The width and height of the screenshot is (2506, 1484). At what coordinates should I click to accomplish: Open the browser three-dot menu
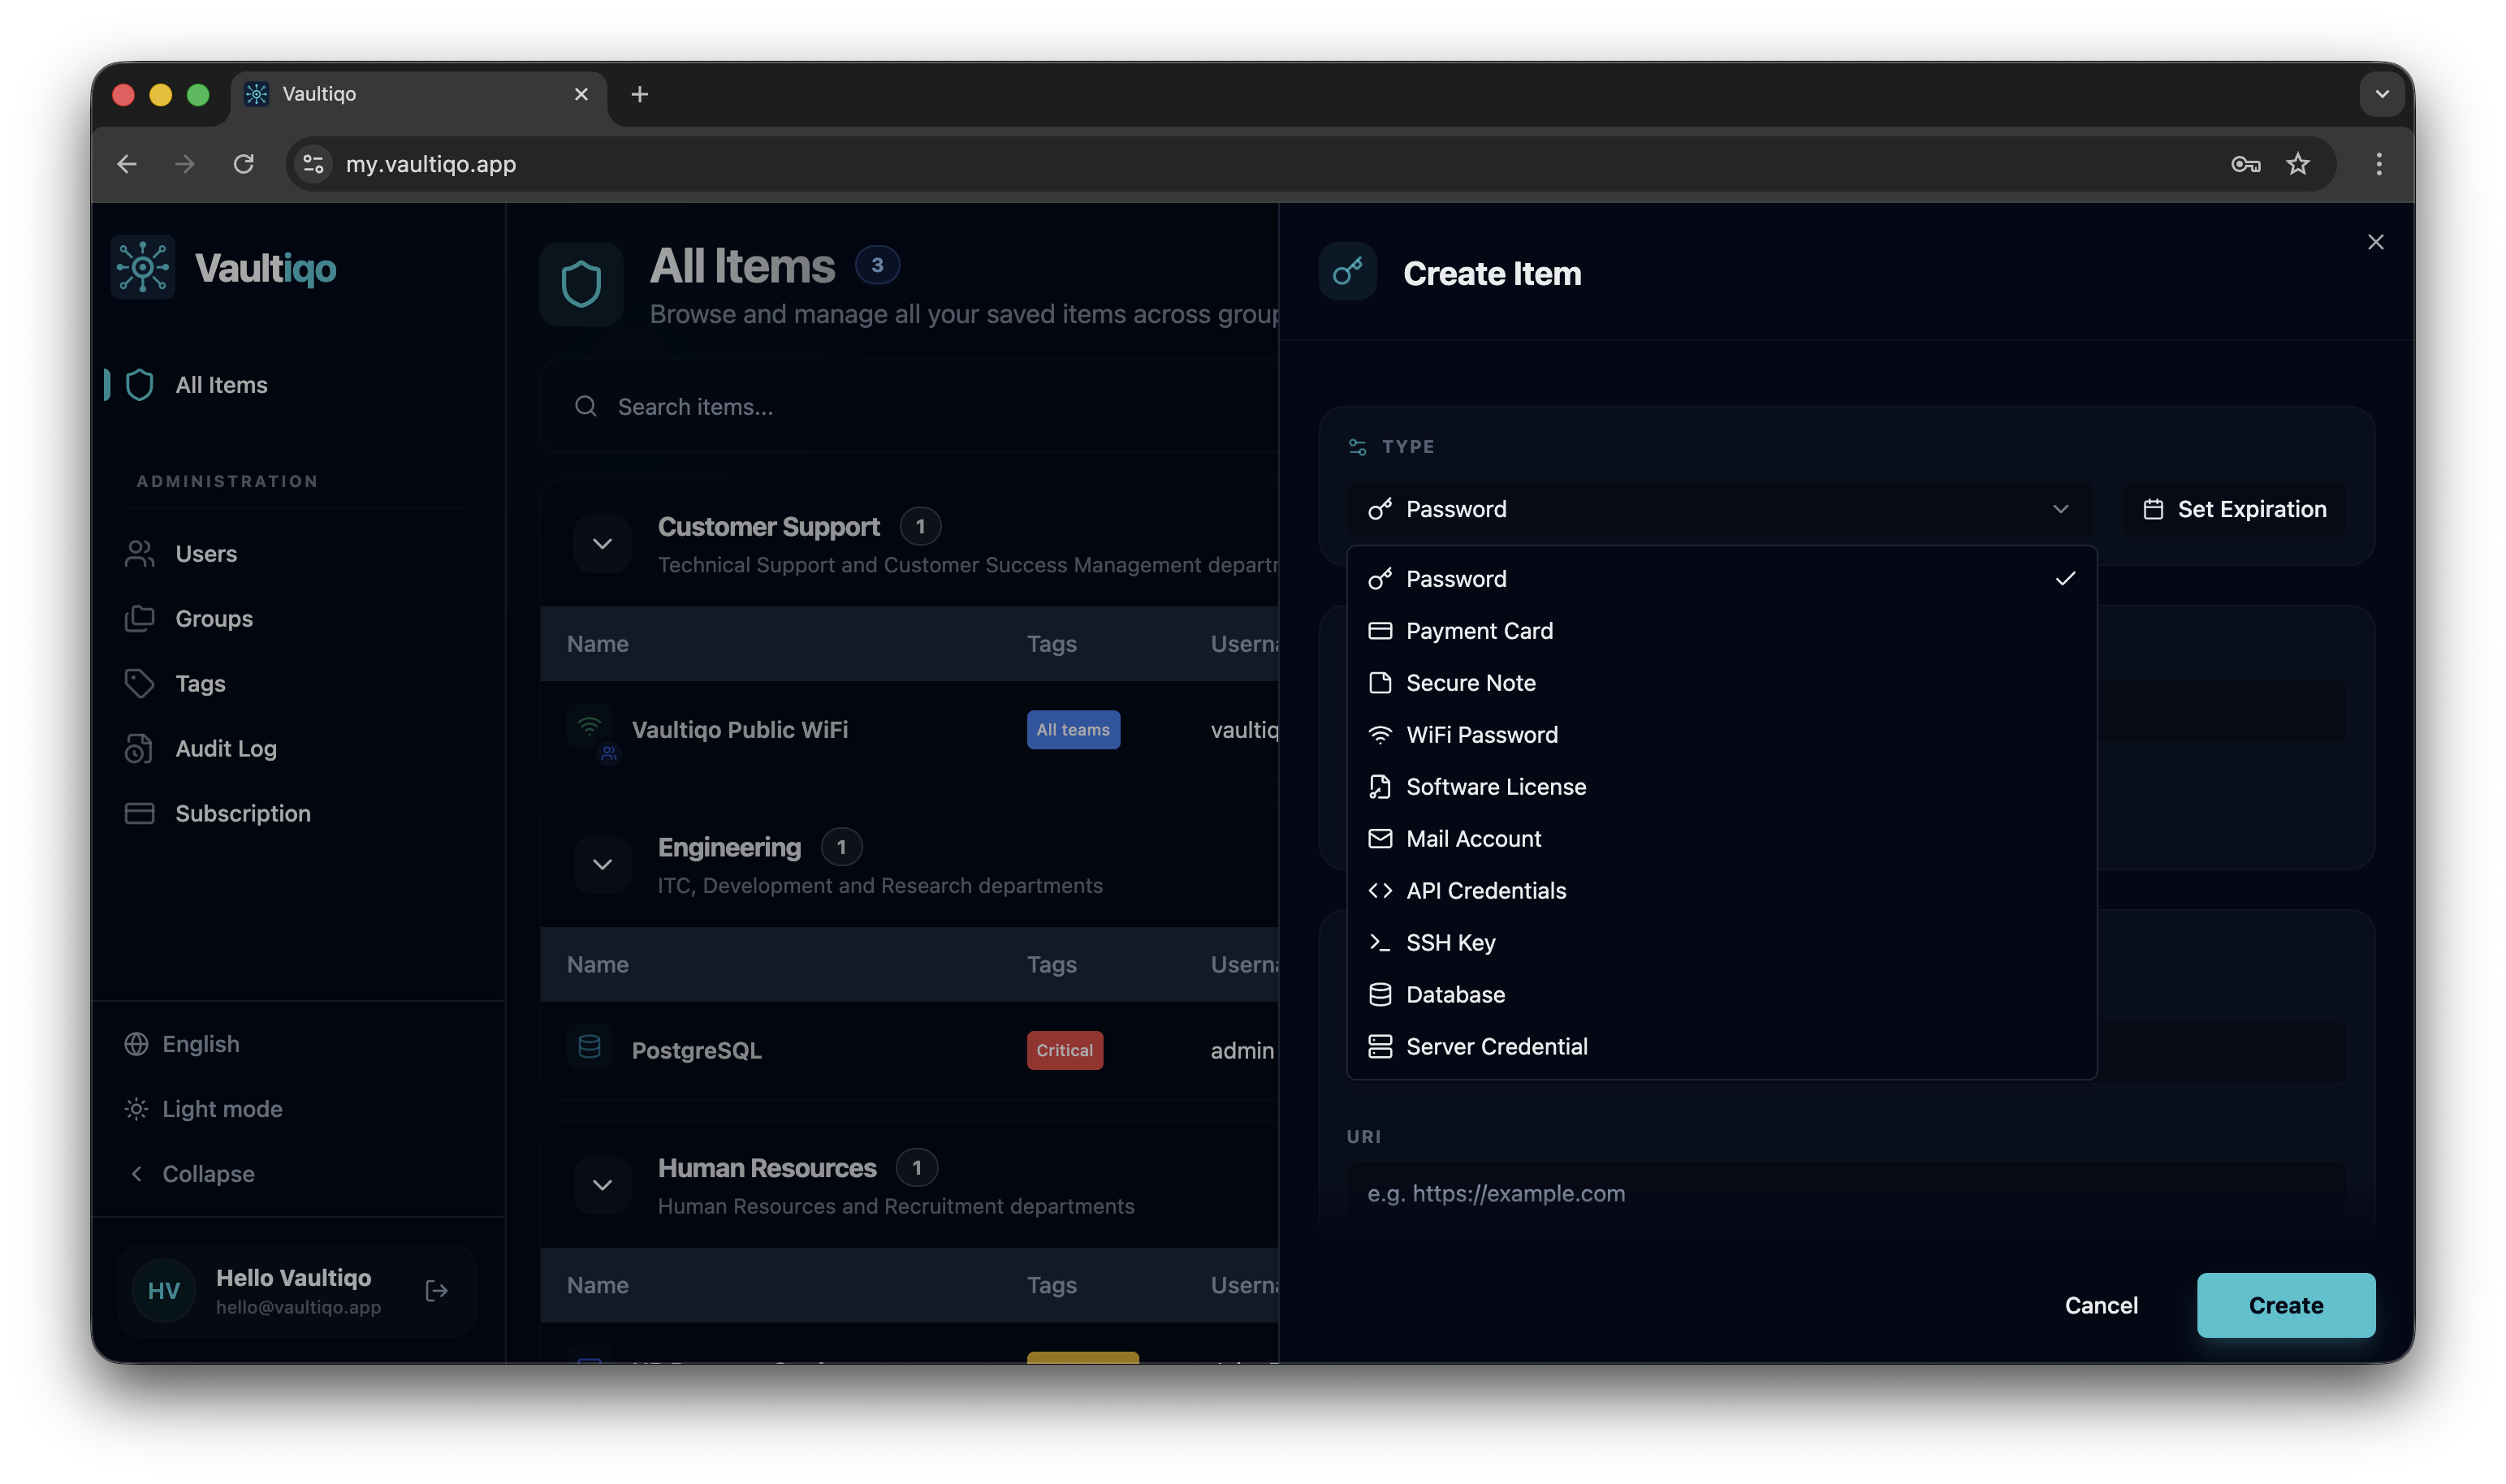[2379, 164]
